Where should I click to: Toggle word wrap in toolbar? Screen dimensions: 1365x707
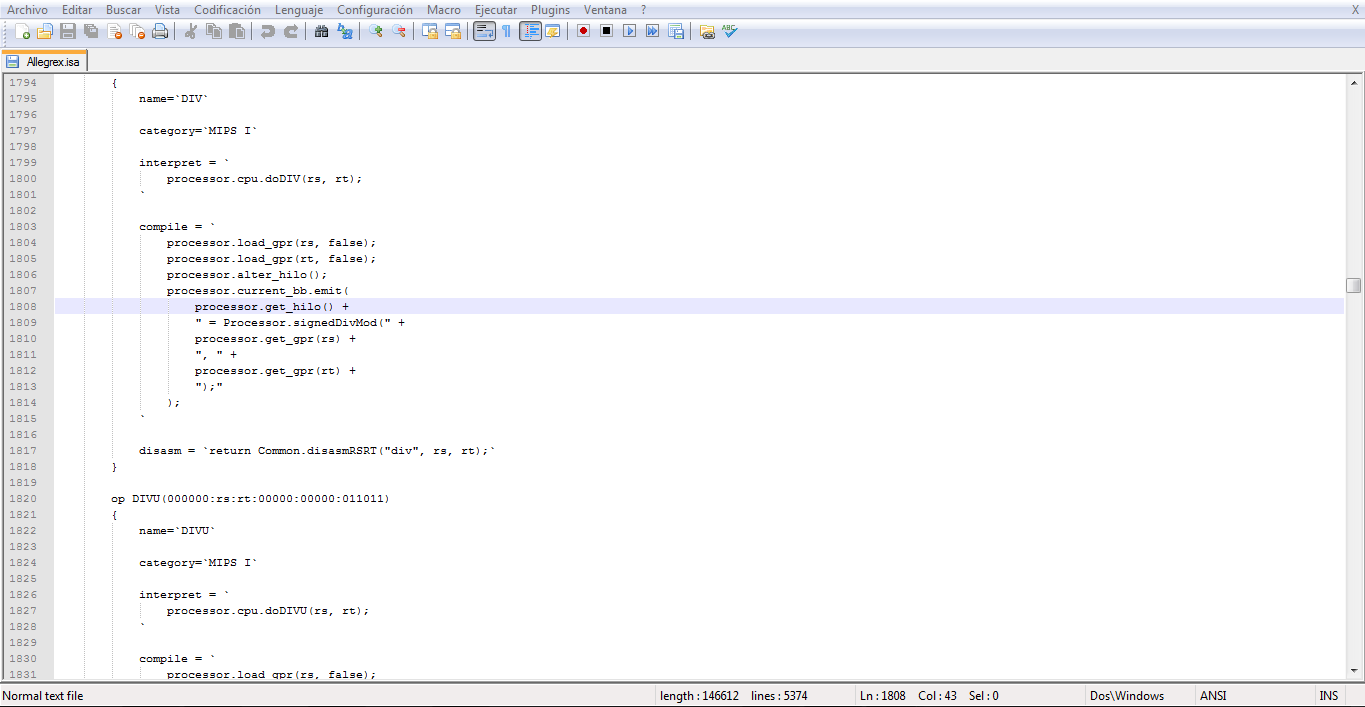coord(484,31)
